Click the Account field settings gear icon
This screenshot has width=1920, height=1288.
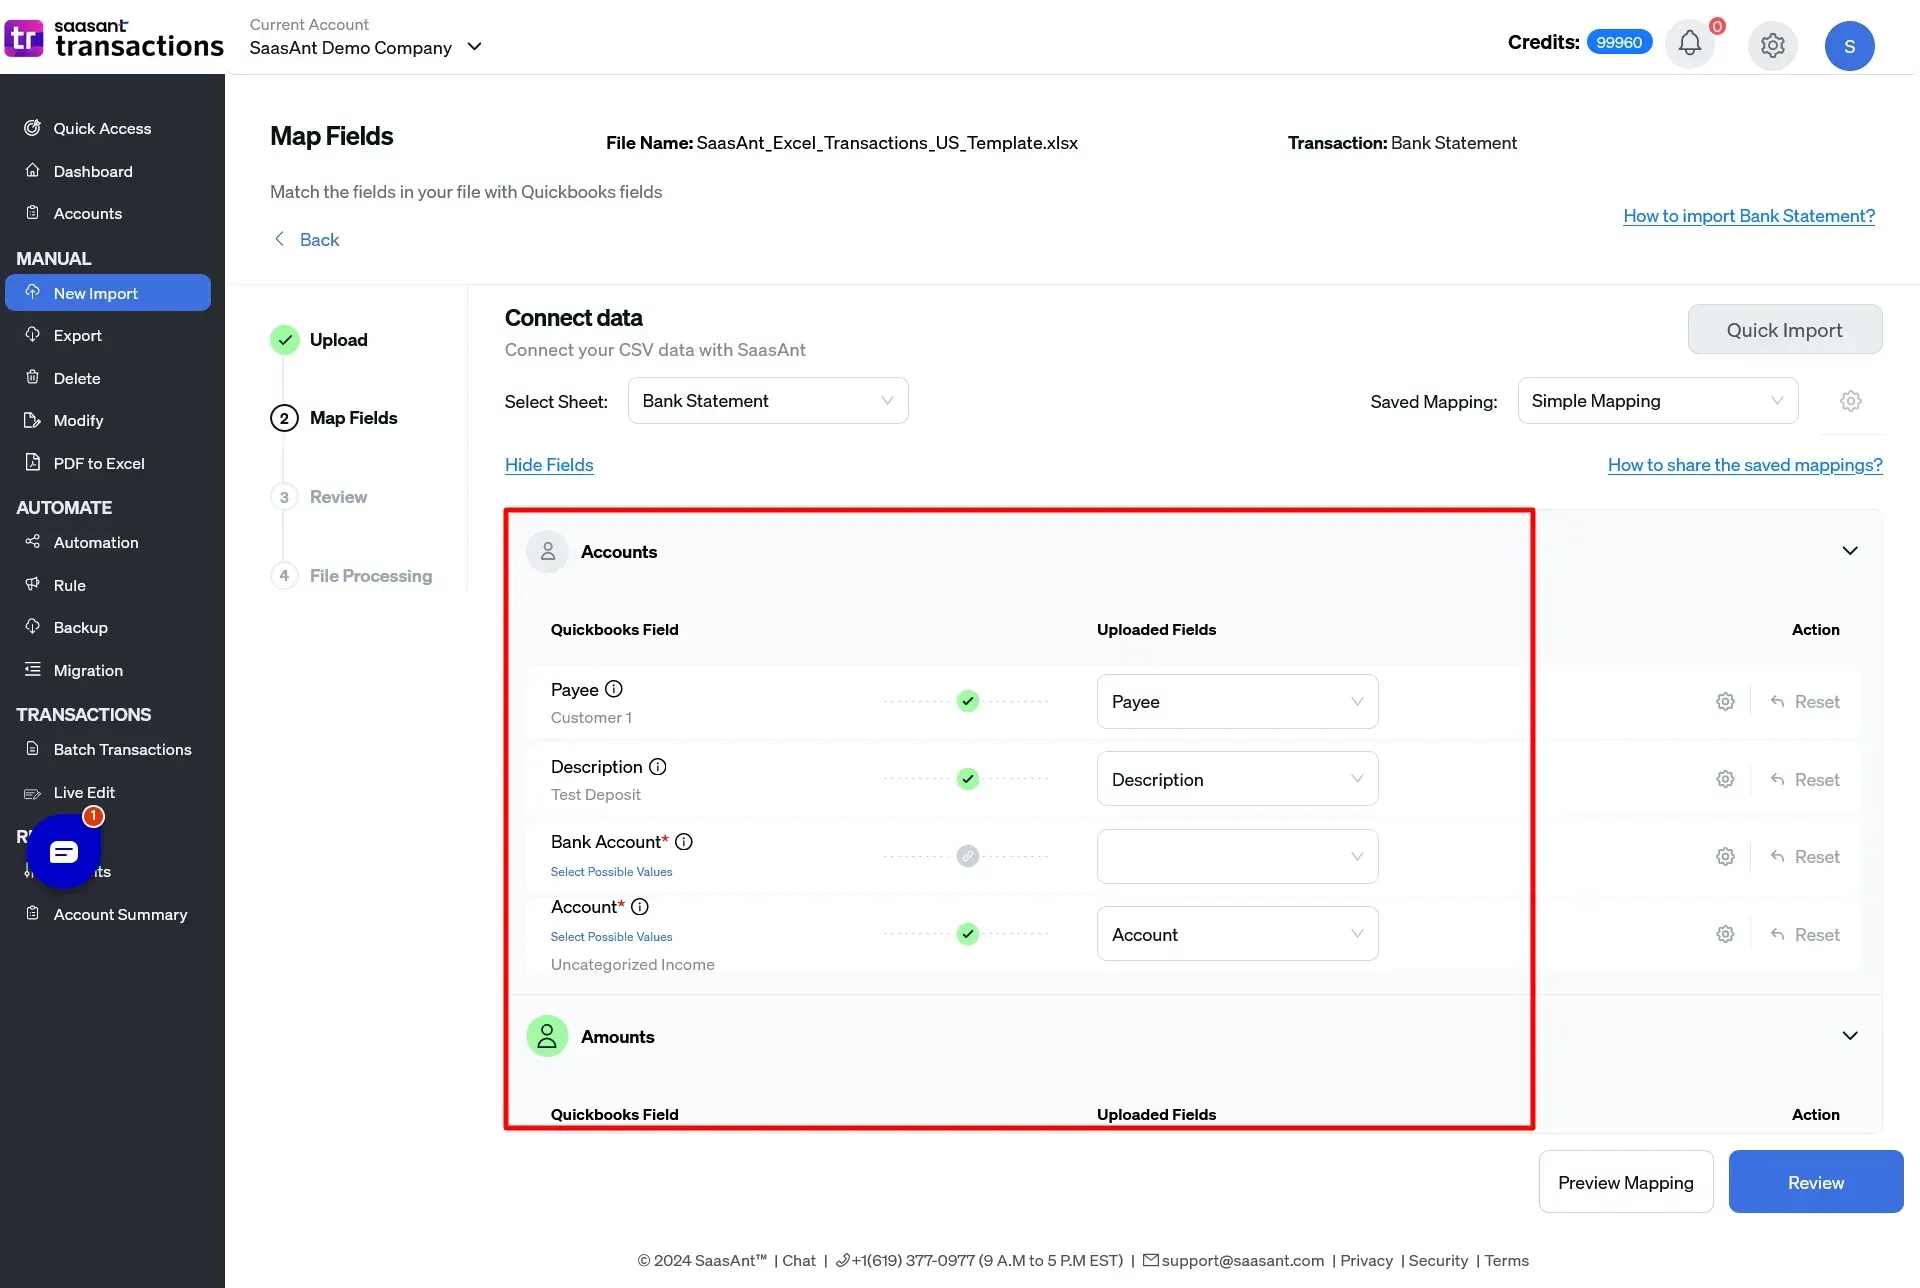1725,934
